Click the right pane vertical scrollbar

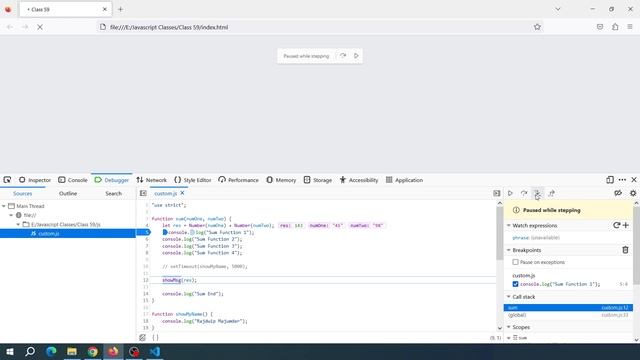(x=636, y=245)
